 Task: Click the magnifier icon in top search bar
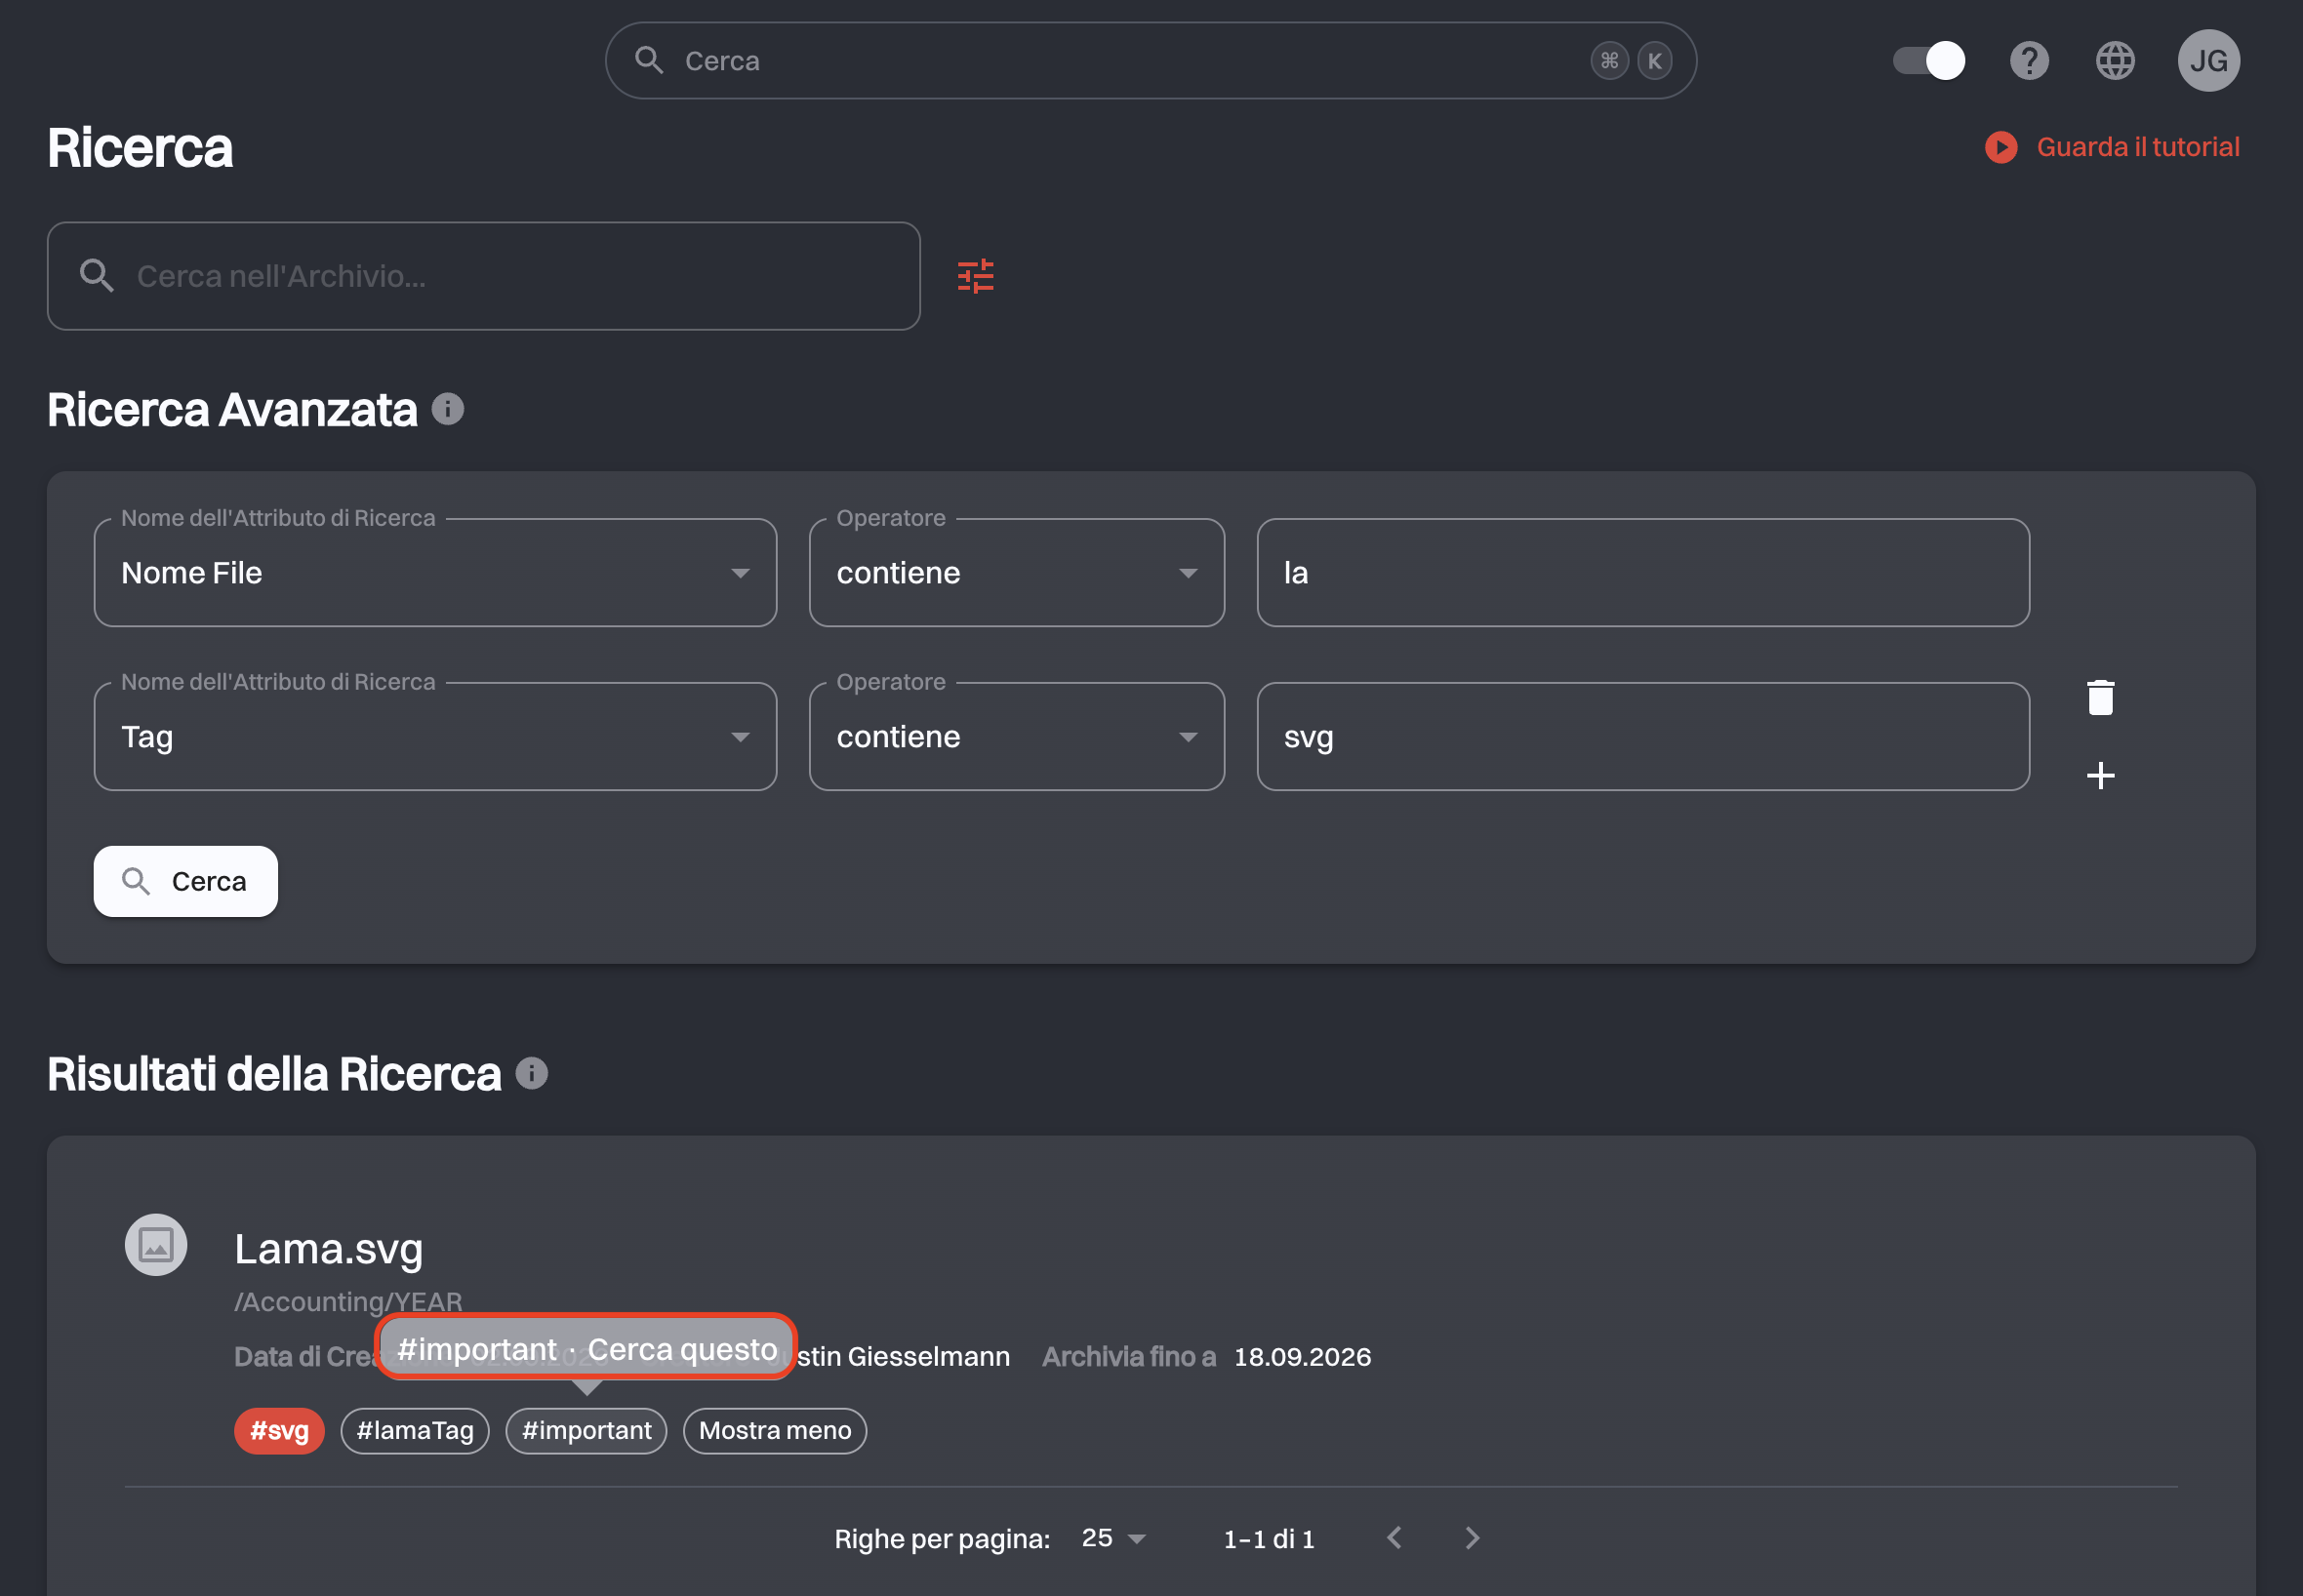[x=649, y=61]
